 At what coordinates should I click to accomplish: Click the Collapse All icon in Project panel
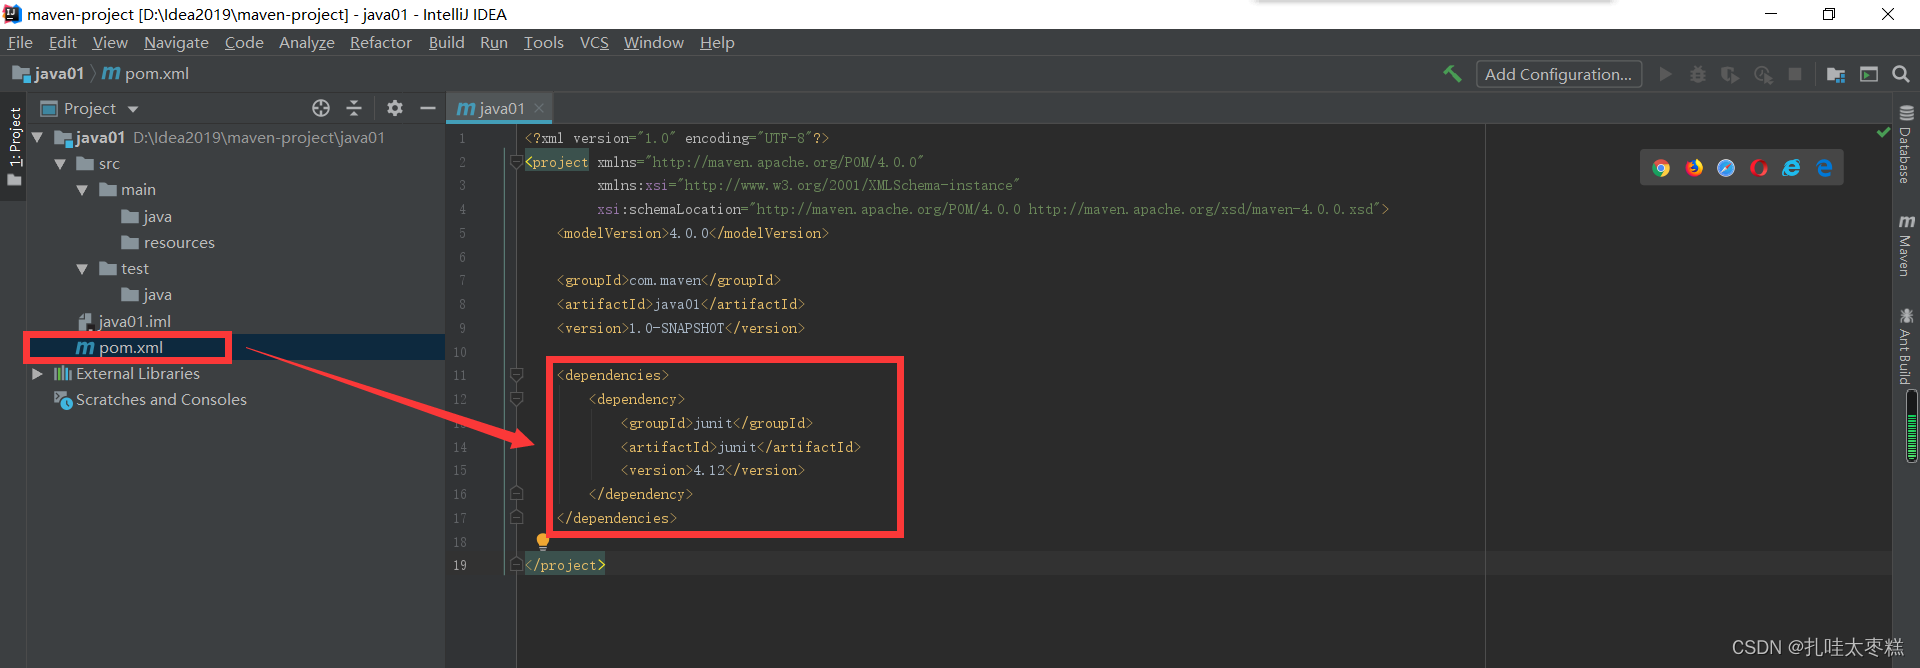coord(354,108)
